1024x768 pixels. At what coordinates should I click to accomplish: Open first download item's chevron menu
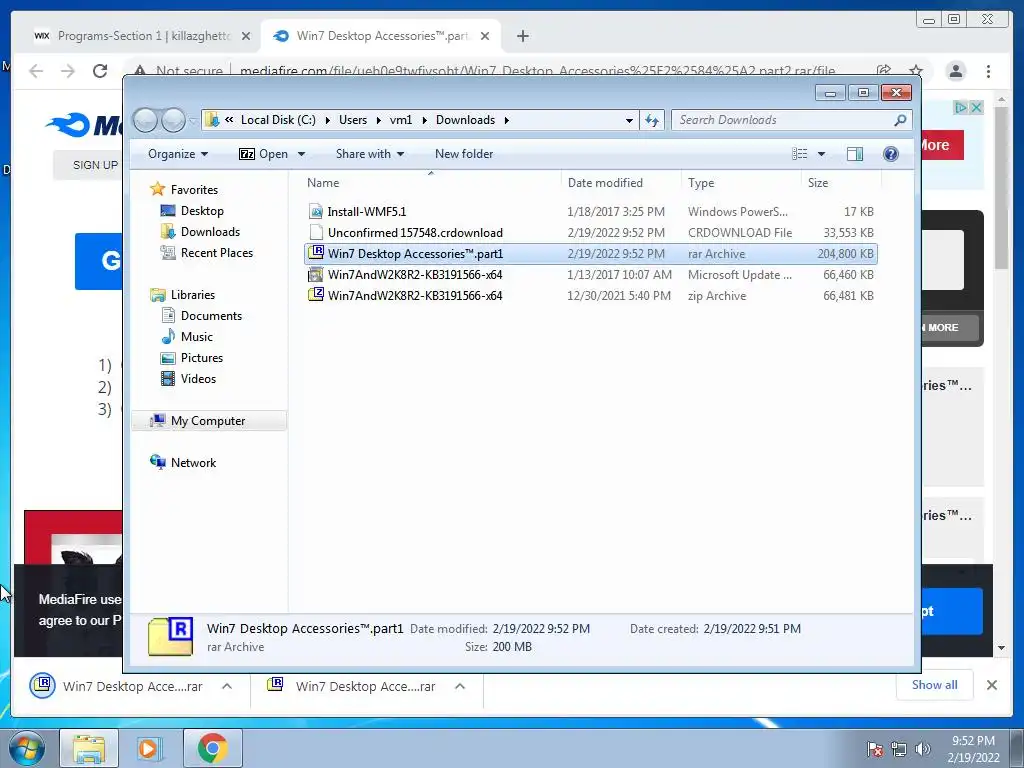pos(227,686)
